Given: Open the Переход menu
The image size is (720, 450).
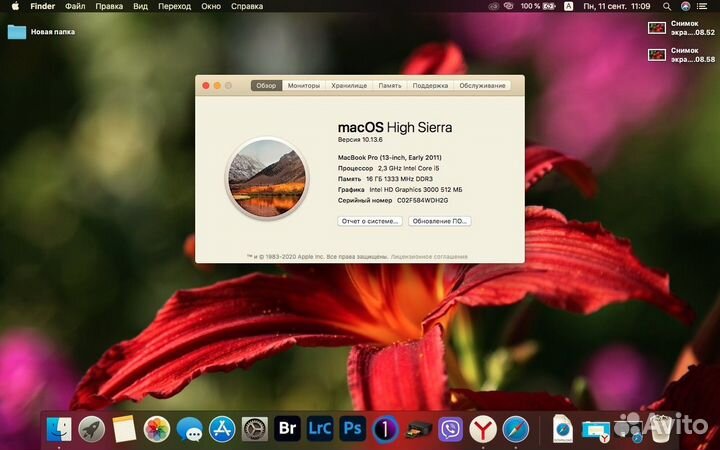Looking at the screenshot, I should [174, 6].
